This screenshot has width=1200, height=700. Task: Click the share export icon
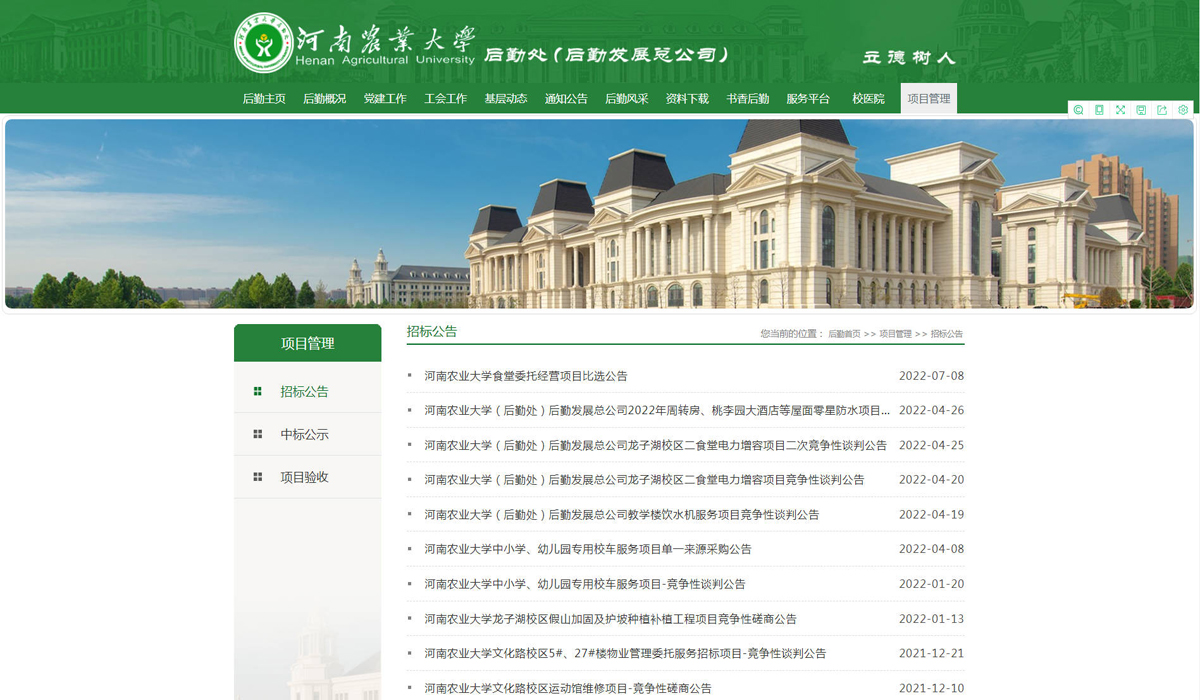(1162, 110)
